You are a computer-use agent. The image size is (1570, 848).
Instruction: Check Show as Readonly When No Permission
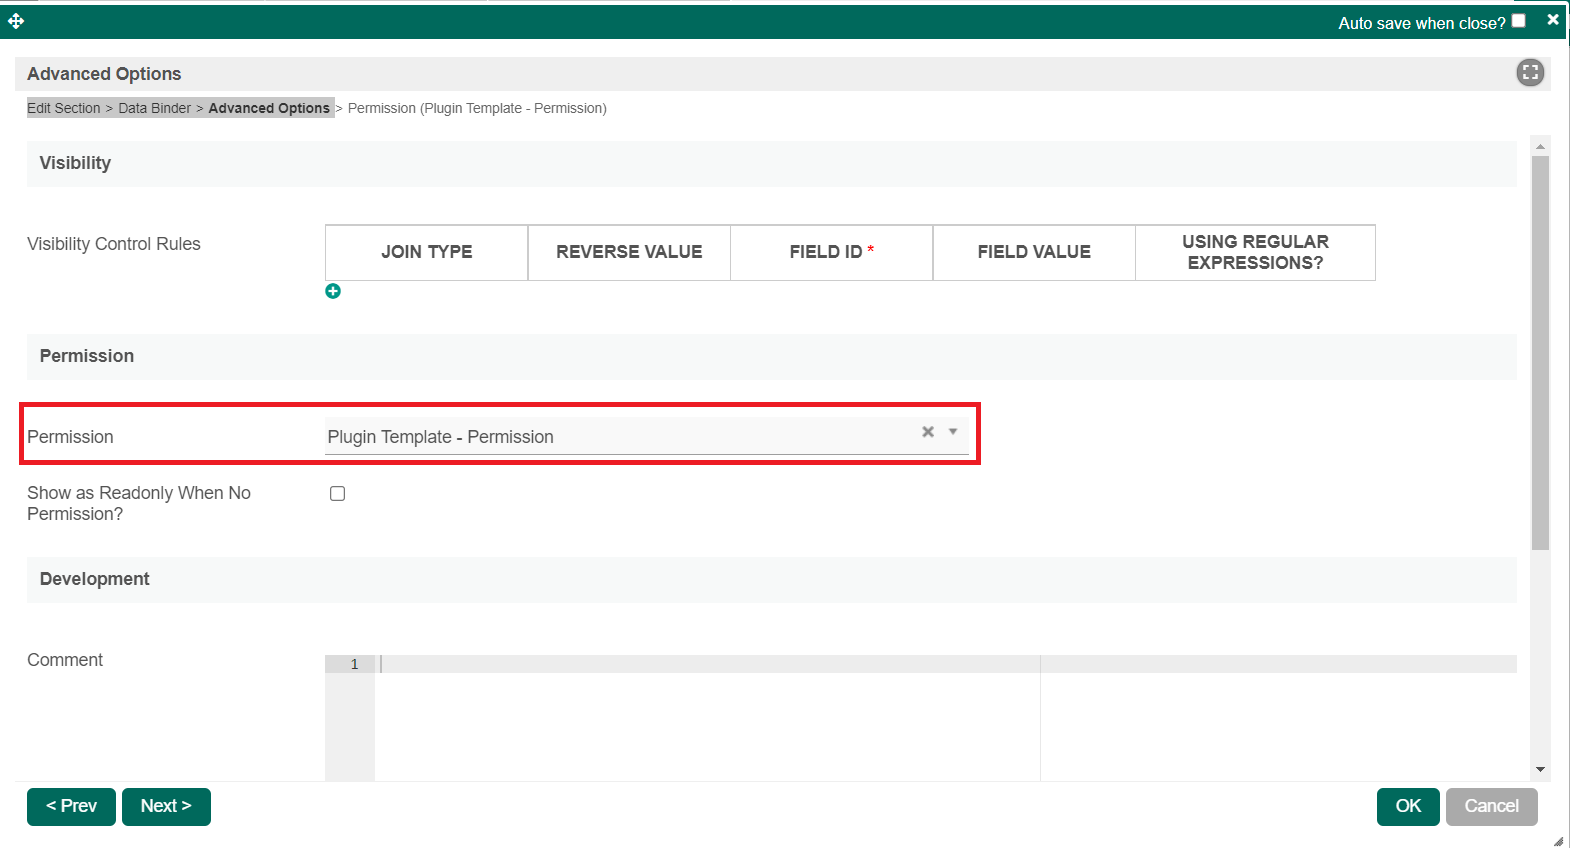click(338, 494)
